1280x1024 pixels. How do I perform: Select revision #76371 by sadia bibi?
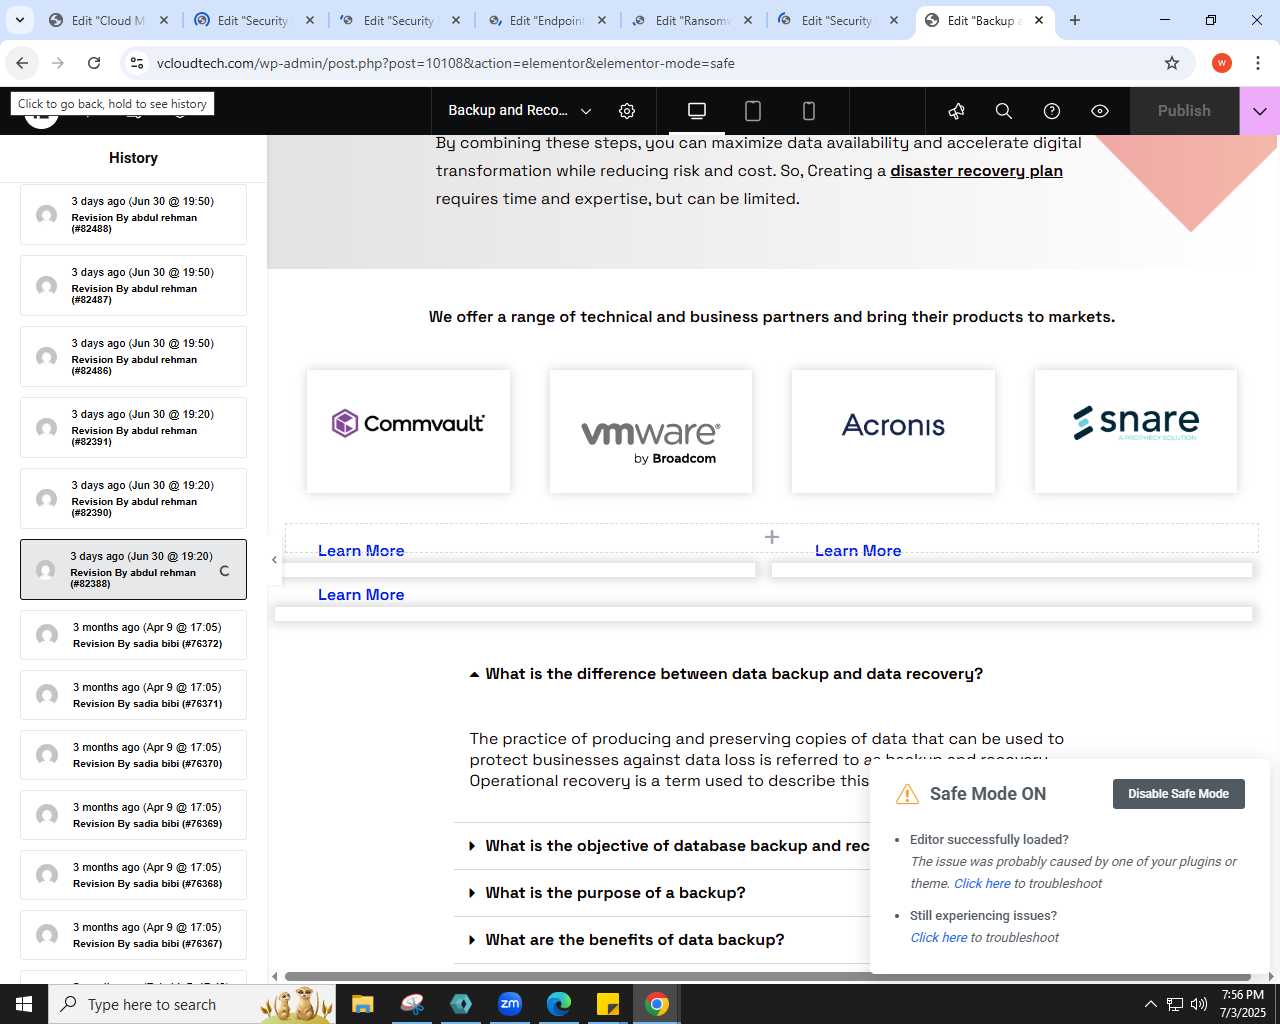[x=133, y=695]
